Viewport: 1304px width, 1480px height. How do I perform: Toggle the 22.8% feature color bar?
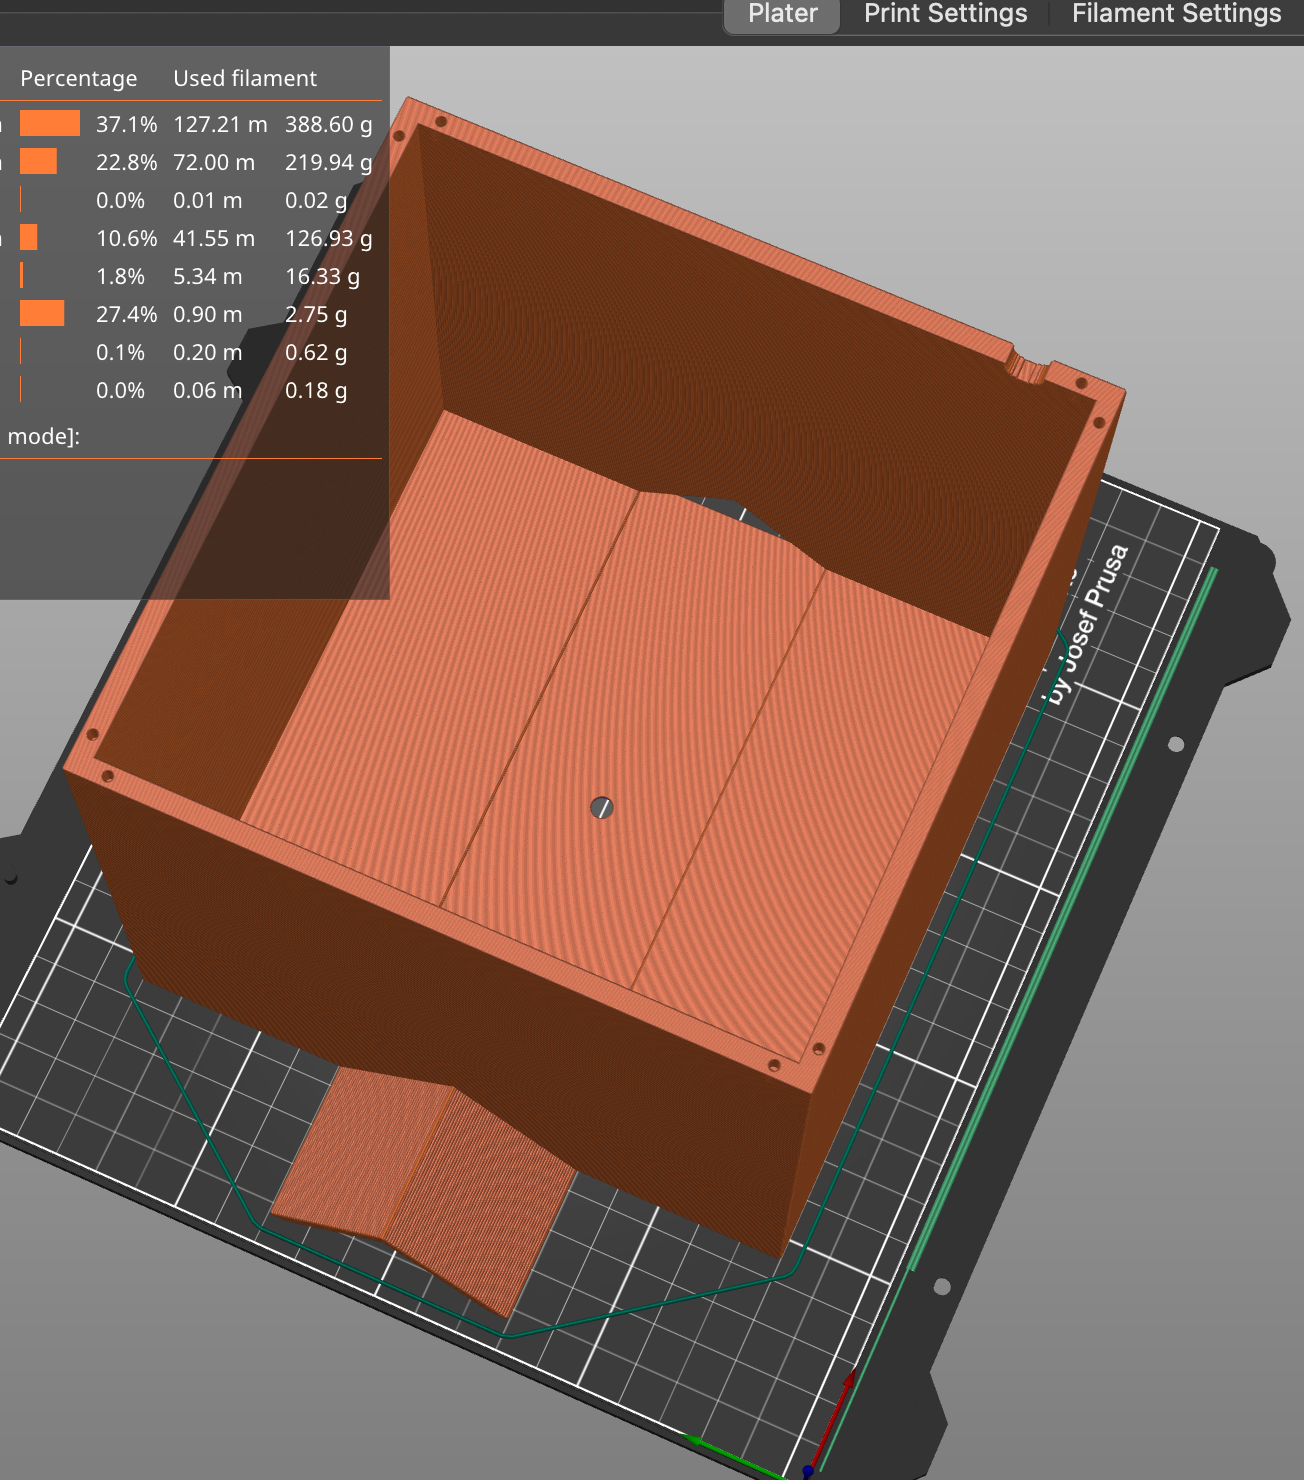[x=39, y=162]
